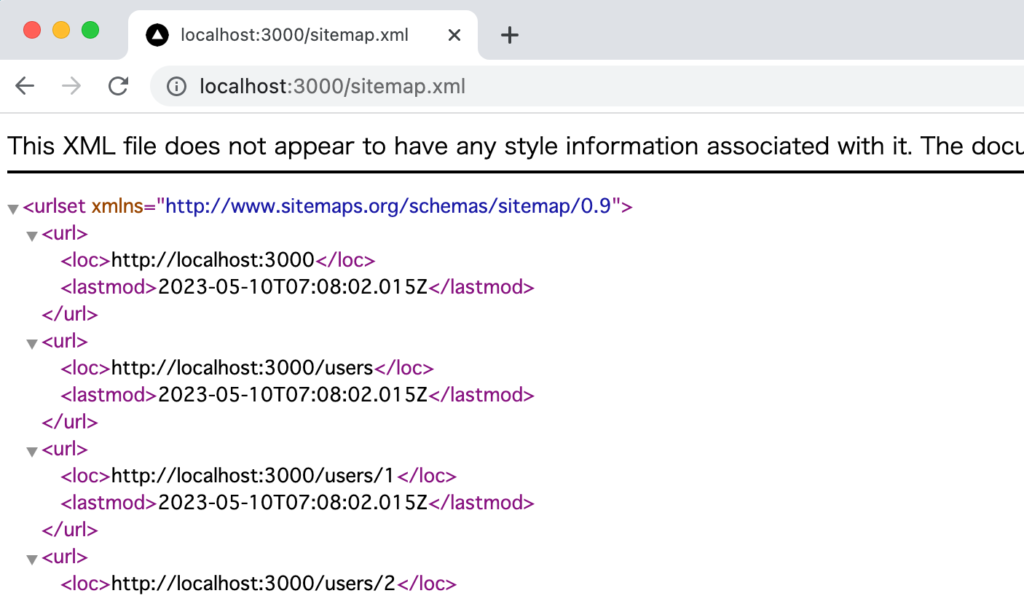Click the yellow minimize traffic light

(60, 31)
